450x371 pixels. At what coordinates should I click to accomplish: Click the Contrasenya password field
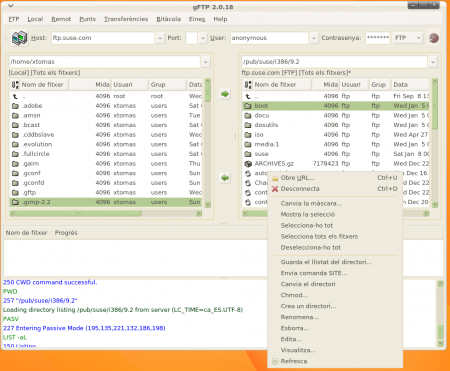(x=378, y=38)
